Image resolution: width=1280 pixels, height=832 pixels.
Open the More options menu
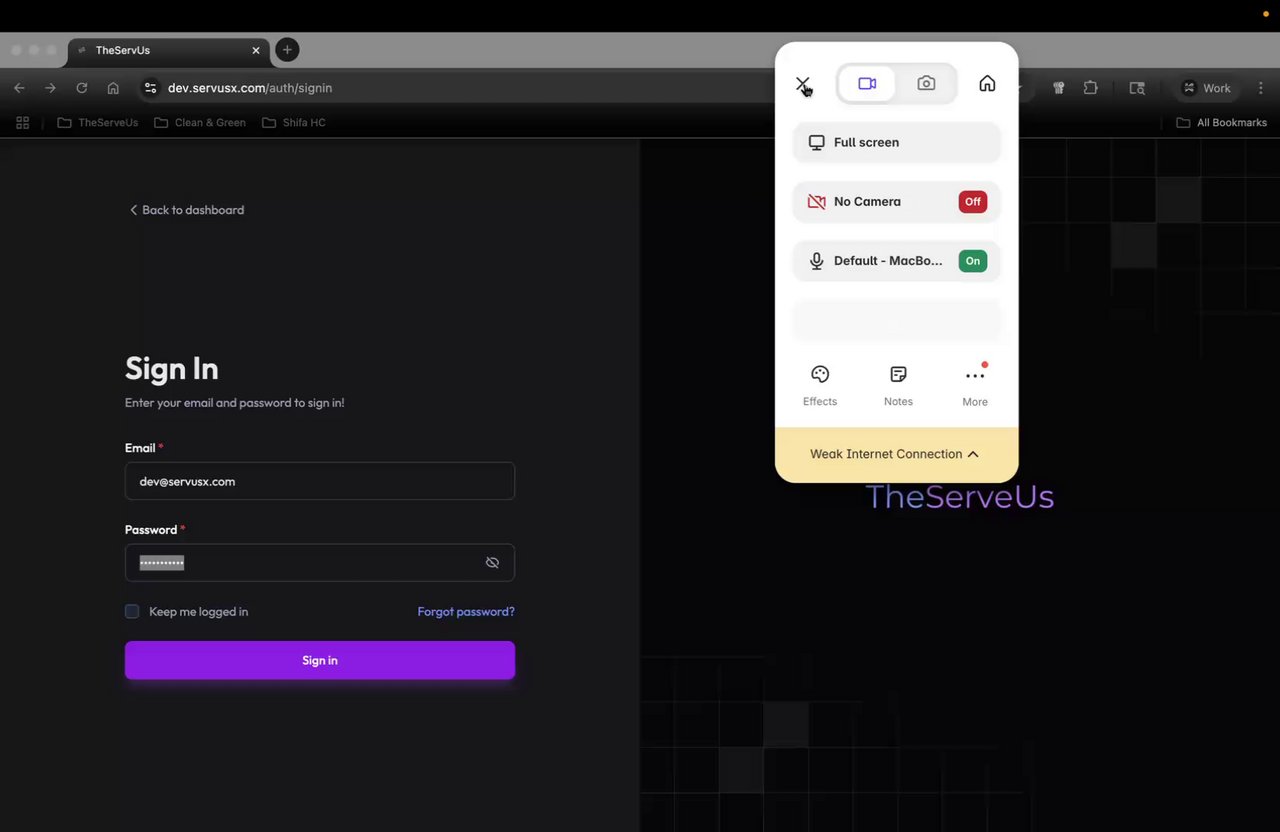coord(975,386)
